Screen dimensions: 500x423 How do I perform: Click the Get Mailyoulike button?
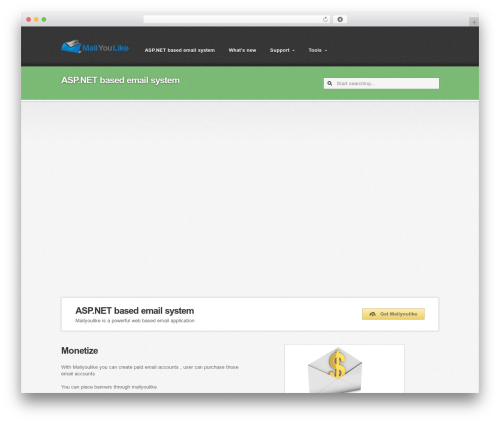pyautogui.click(x=393, y=314)
